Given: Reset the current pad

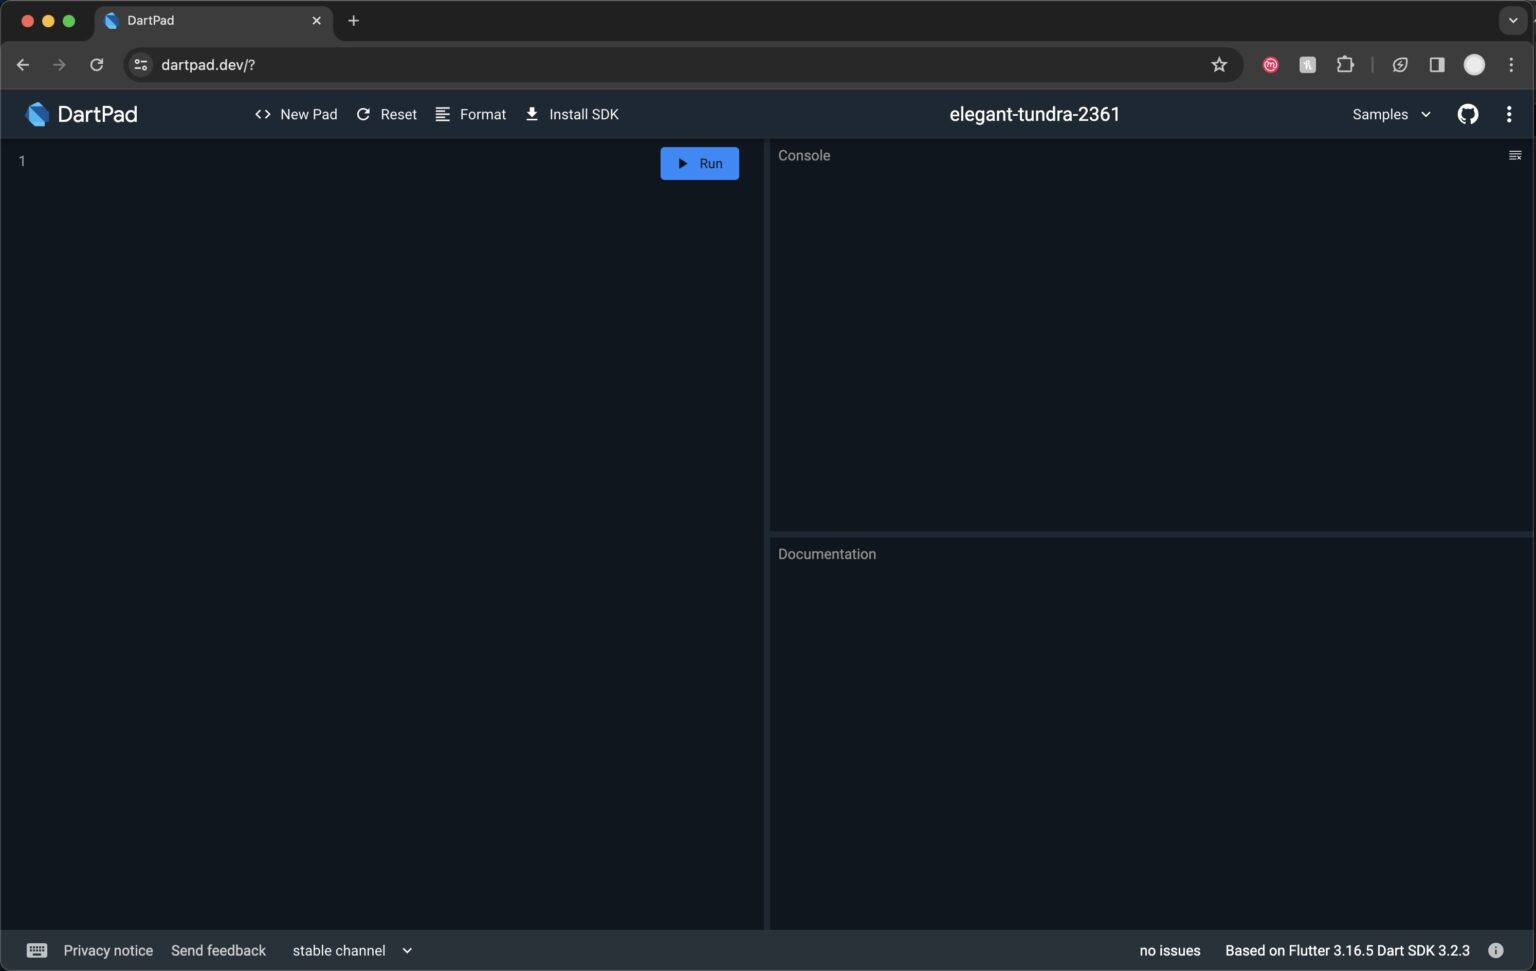Looking at the screenshot, I should (386, 114).
